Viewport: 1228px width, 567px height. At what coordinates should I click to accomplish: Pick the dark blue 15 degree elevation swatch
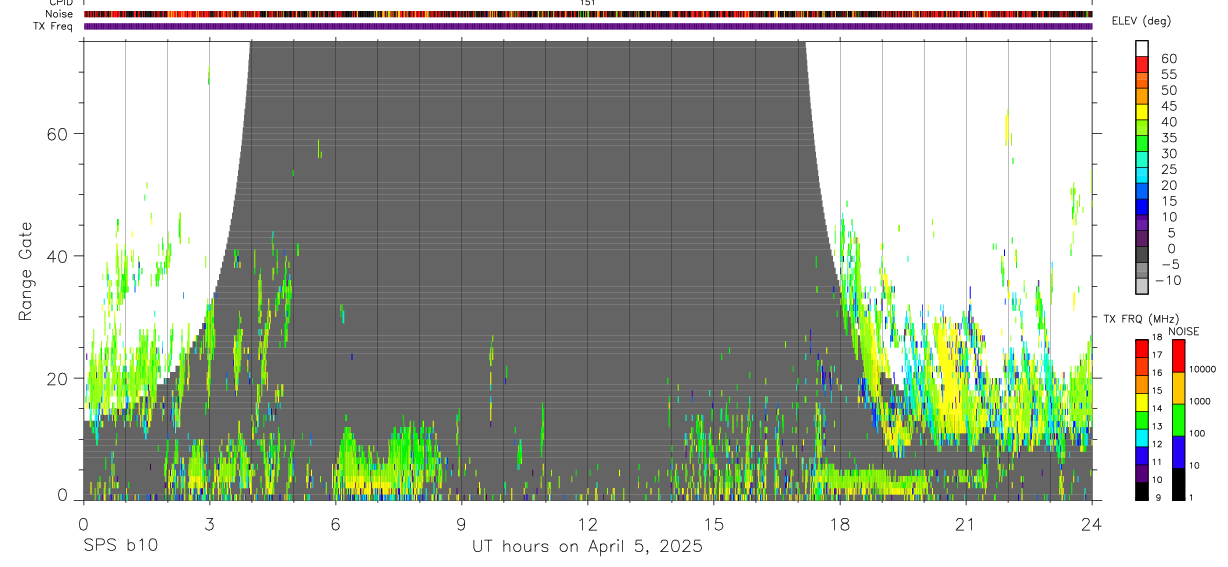[1142, 208]
